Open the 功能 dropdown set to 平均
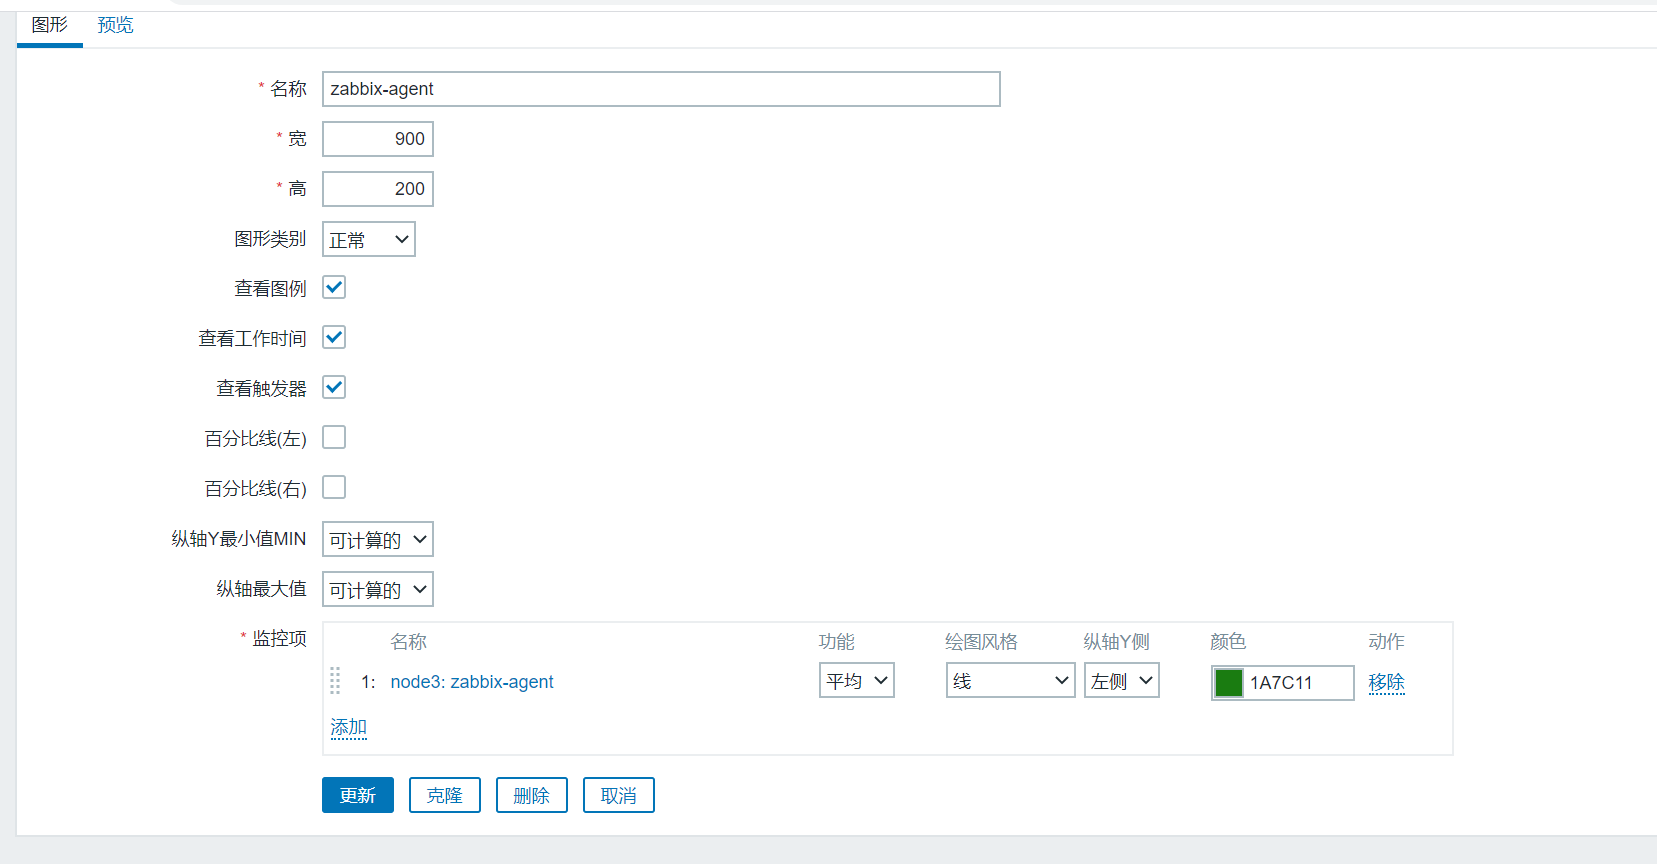This screenshot has height=864, width=1657. 857,680
